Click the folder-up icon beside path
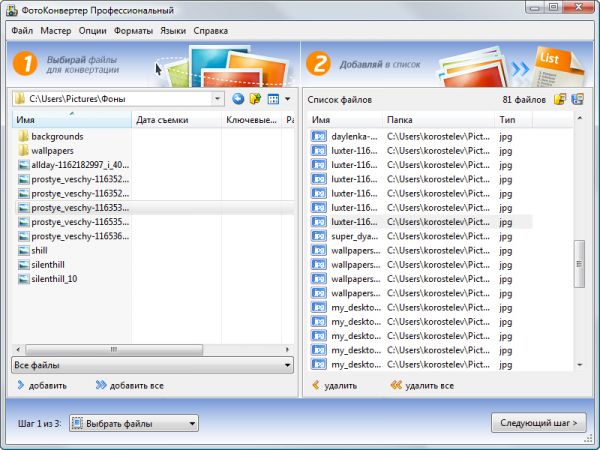 pos(255,99)
